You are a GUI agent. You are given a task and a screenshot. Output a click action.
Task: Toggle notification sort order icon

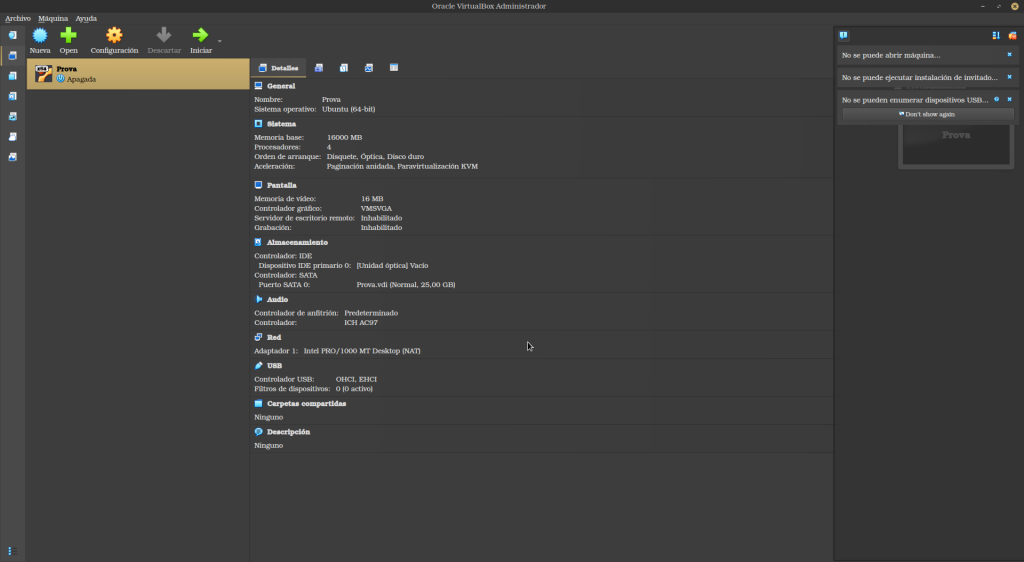tap(995, 35)
